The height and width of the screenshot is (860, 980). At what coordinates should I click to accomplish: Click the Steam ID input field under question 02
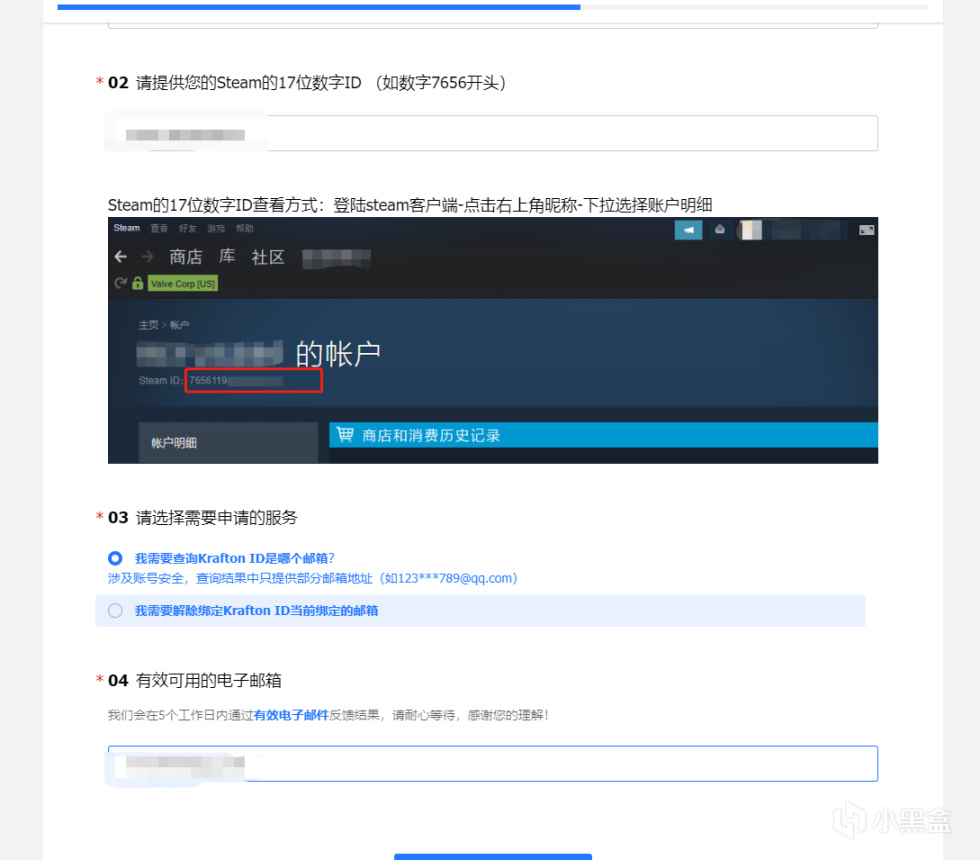coord(490,133)
